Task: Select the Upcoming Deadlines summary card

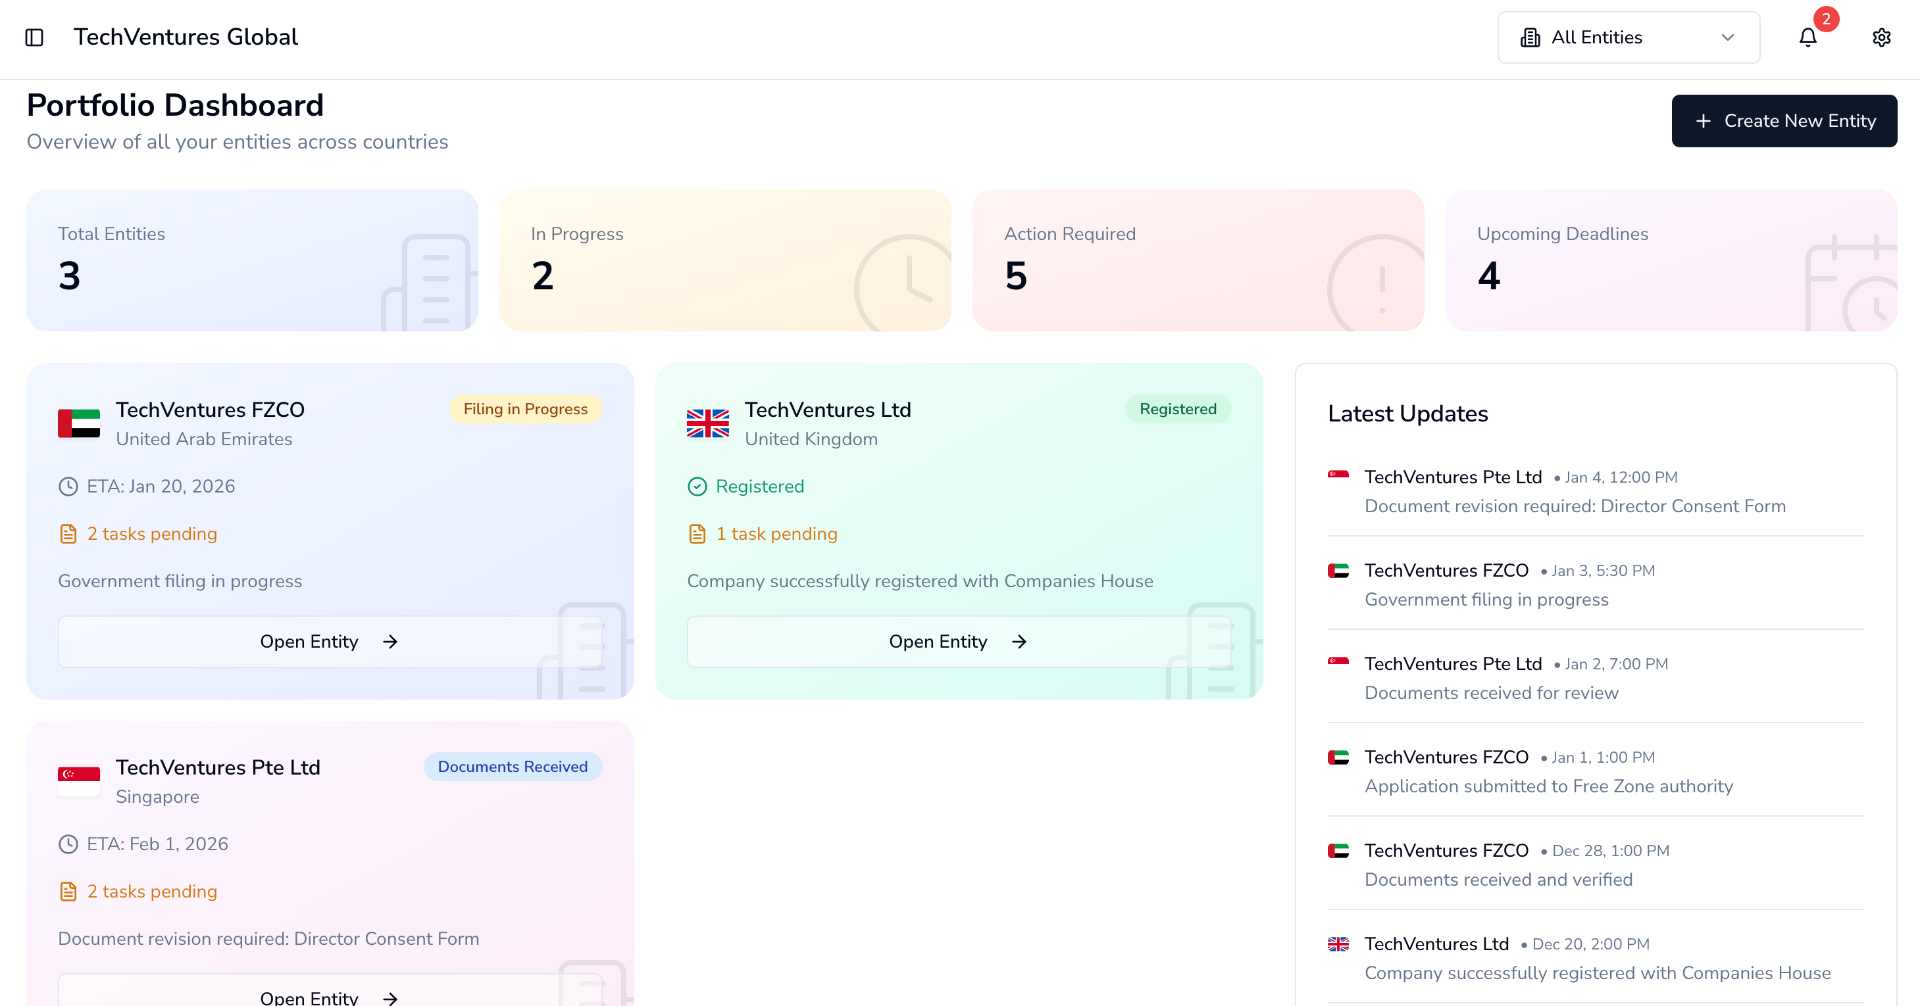Action: click(x=1671, y=260)
